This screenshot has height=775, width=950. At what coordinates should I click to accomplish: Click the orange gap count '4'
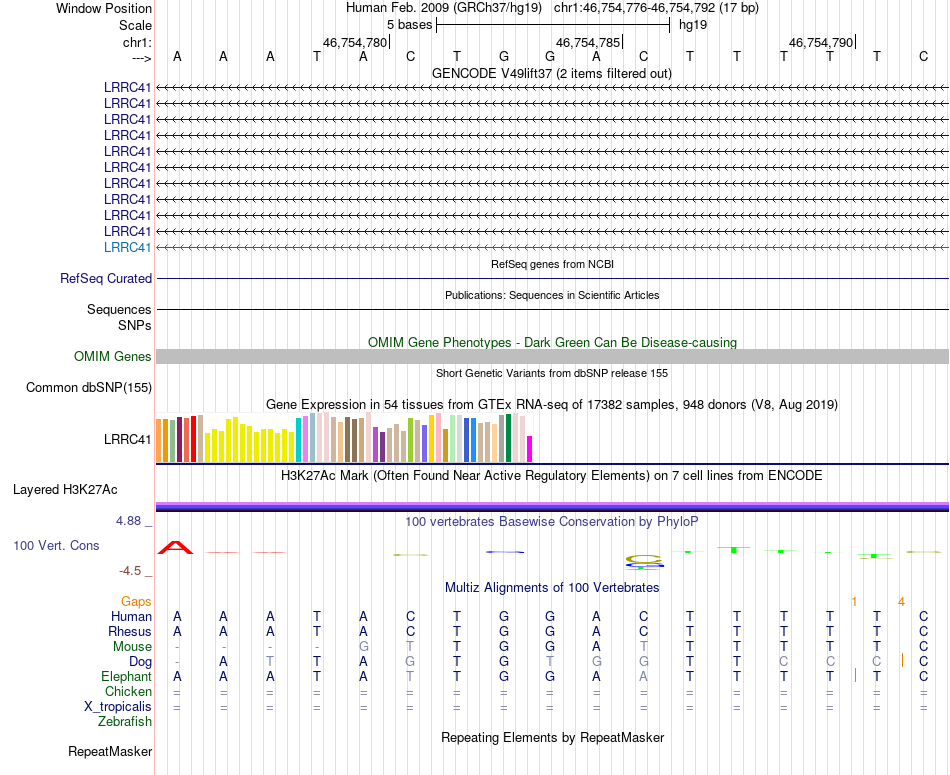[902, 602]
